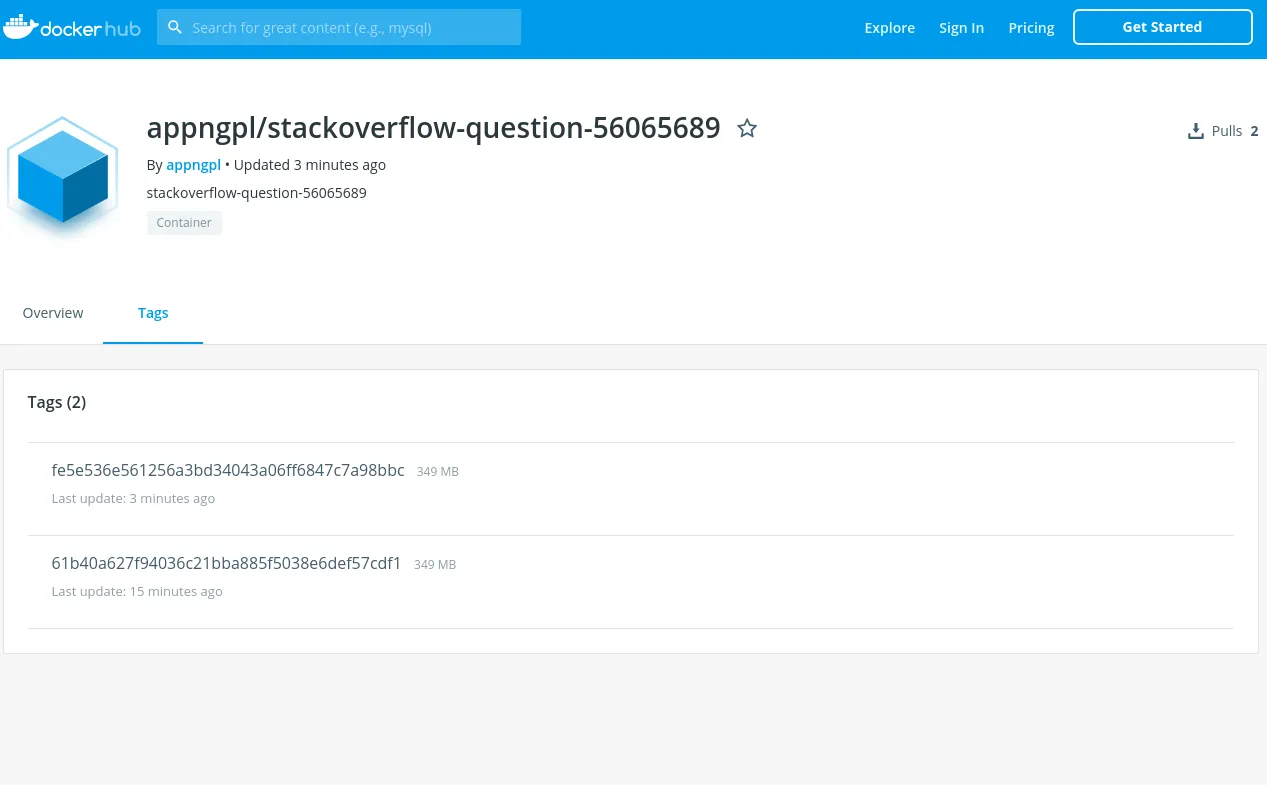This screenshot has height=785, width=1267.
Task: Star the repository with the star icon
Action: pos(747,128)
